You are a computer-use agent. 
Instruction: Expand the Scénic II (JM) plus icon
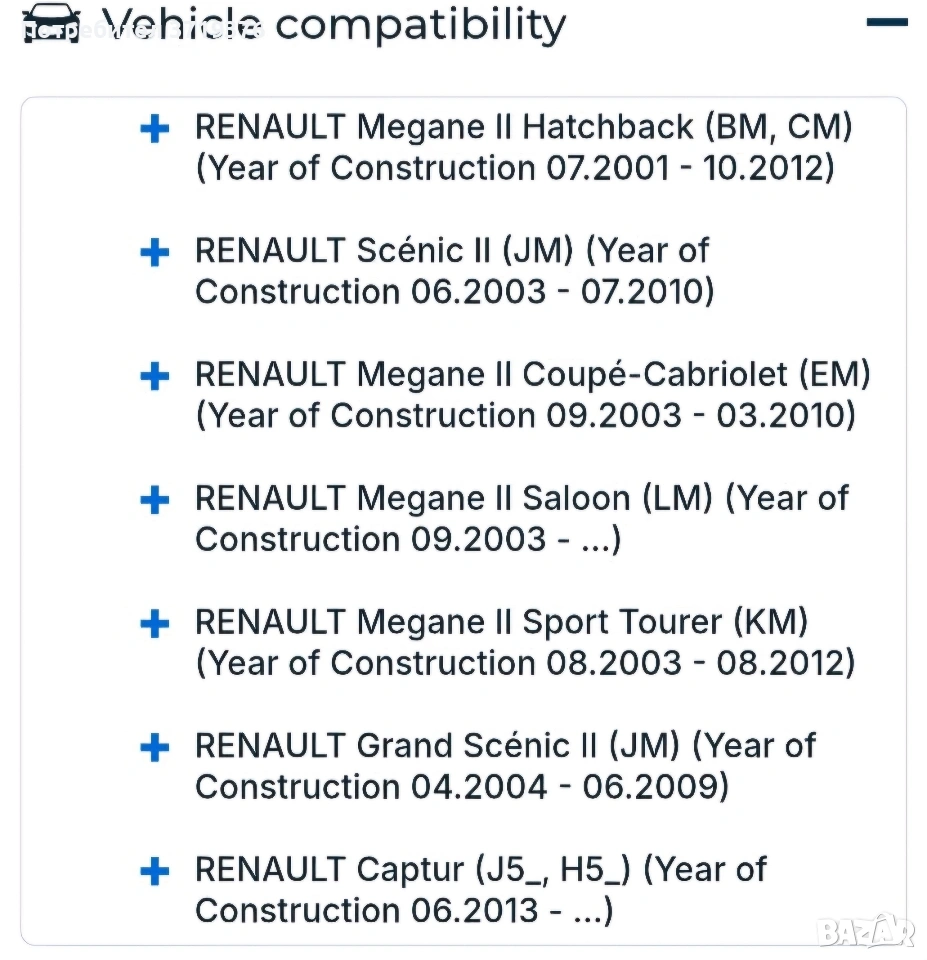(154, 253)
